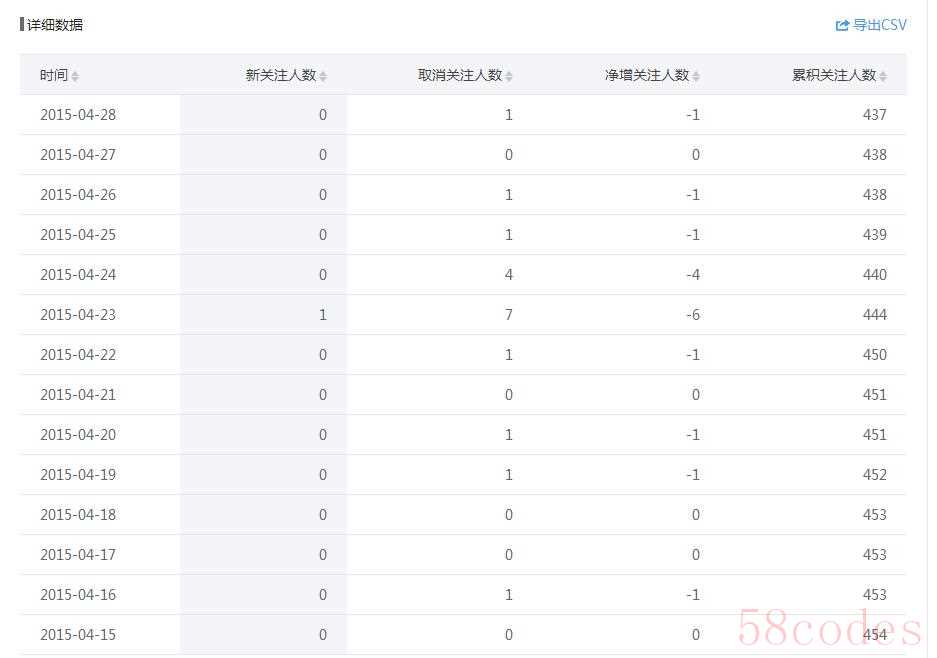937x658 pixels.
Task: Click the sort arrows beside 新关注人数
Action: [323, 76]
